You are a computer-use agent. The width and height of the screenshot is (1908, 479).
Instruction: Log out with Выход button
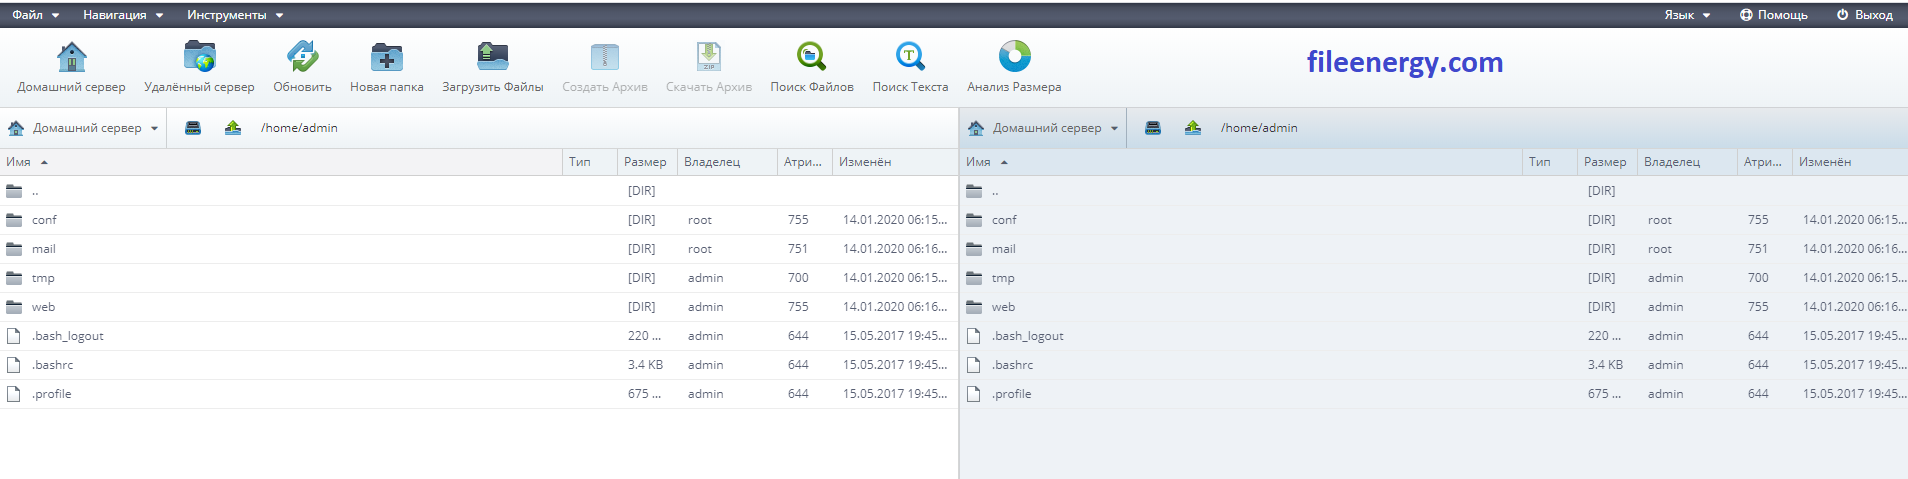click(x=1865, y=15)
